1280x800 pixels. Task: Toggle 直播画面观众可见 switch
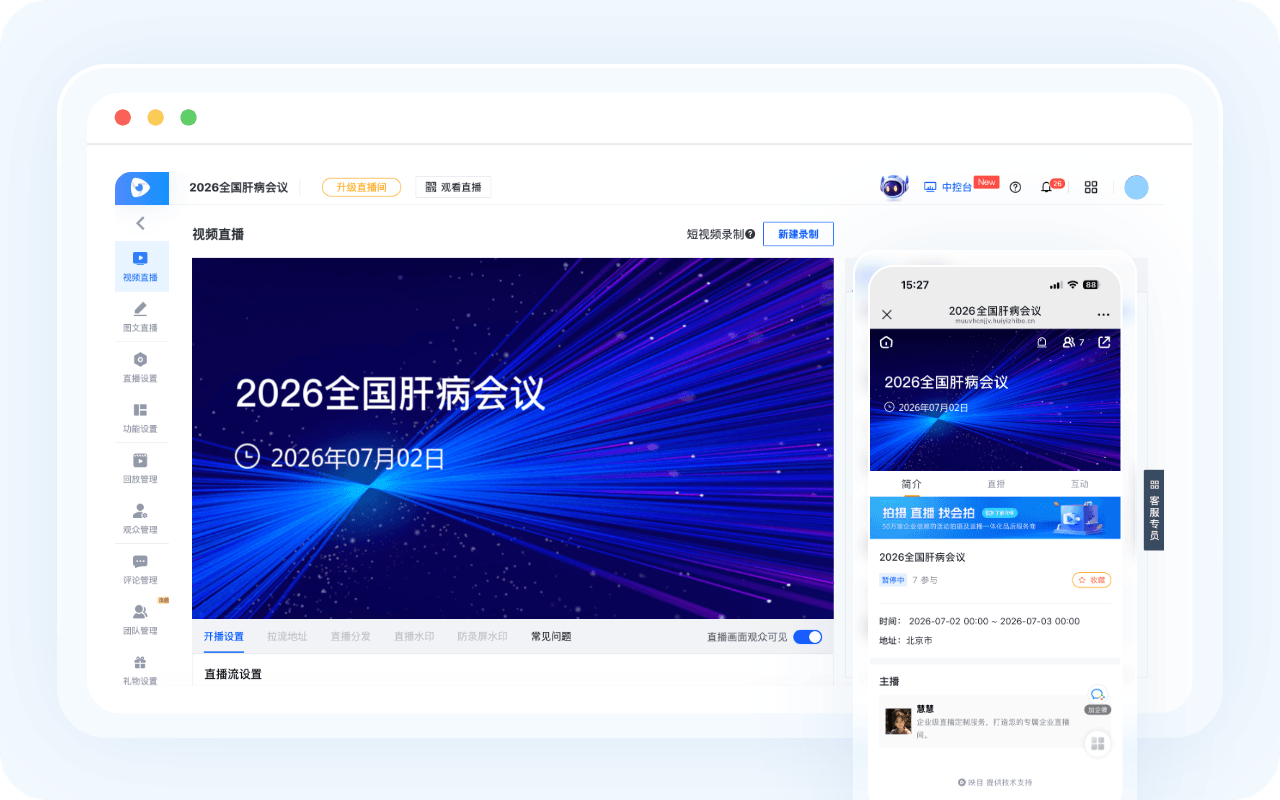coord(808,636)
